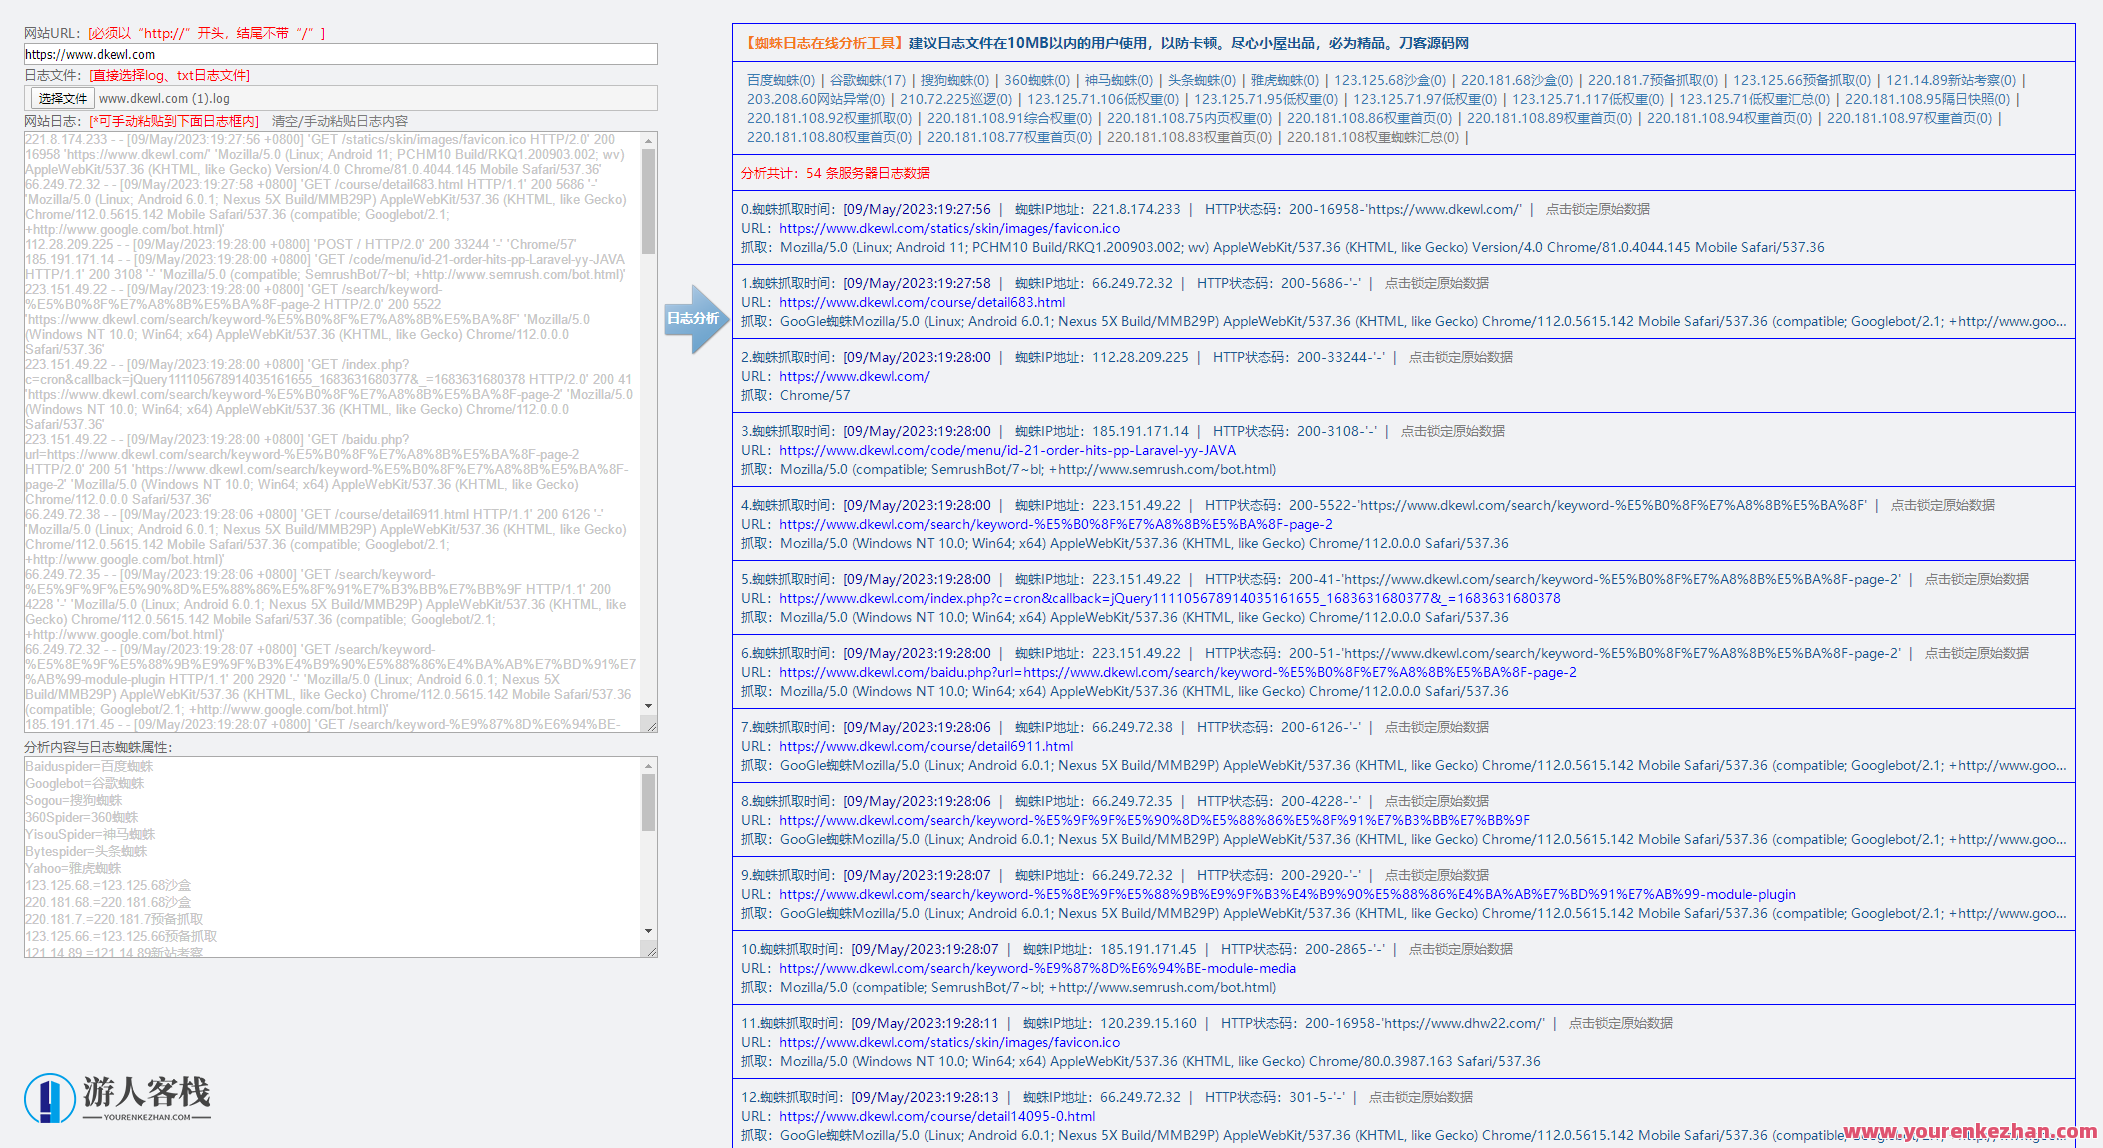Click down arrow of log textarea scrollbar
Viewport: 2103px width, 1148px height.
(649, 706)
